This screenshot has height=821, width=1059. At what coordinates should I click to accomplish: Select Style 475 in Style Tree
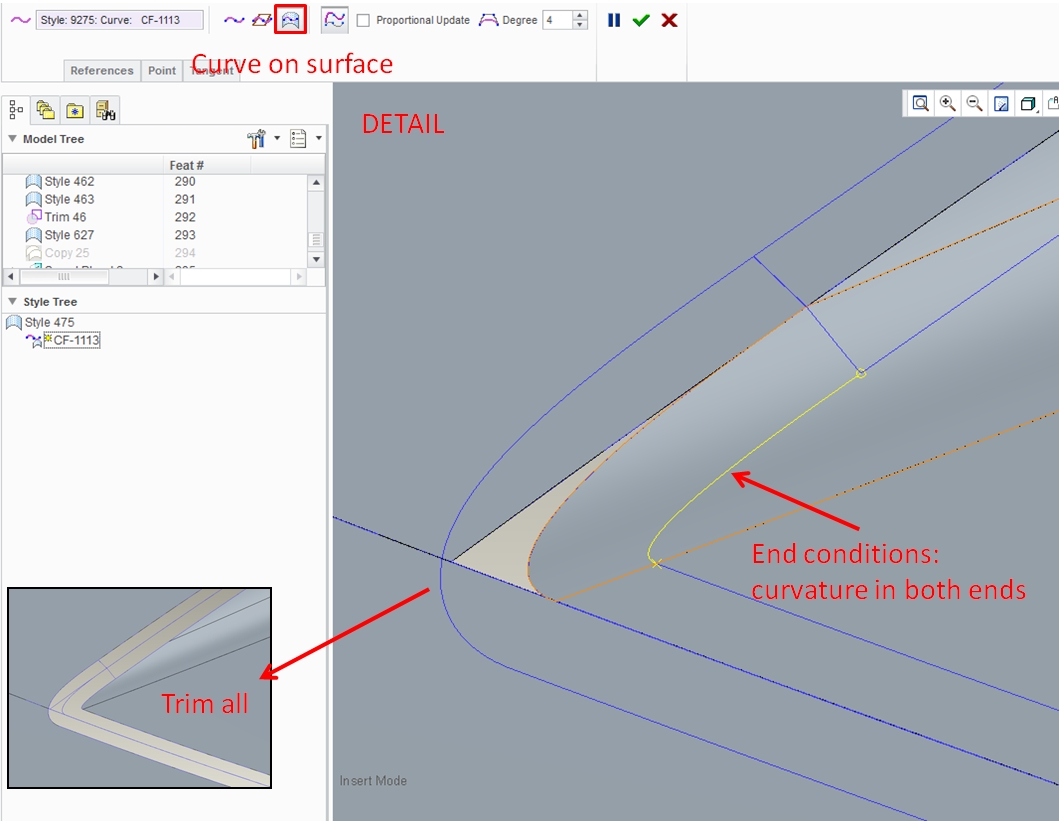(49, 323)
